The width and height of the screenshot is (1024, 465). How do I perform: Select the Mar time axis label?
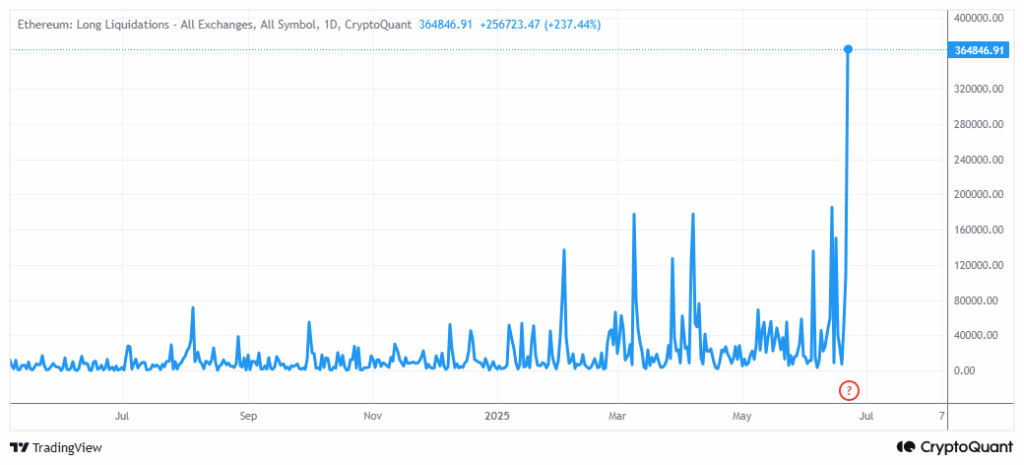pos(617,415)
